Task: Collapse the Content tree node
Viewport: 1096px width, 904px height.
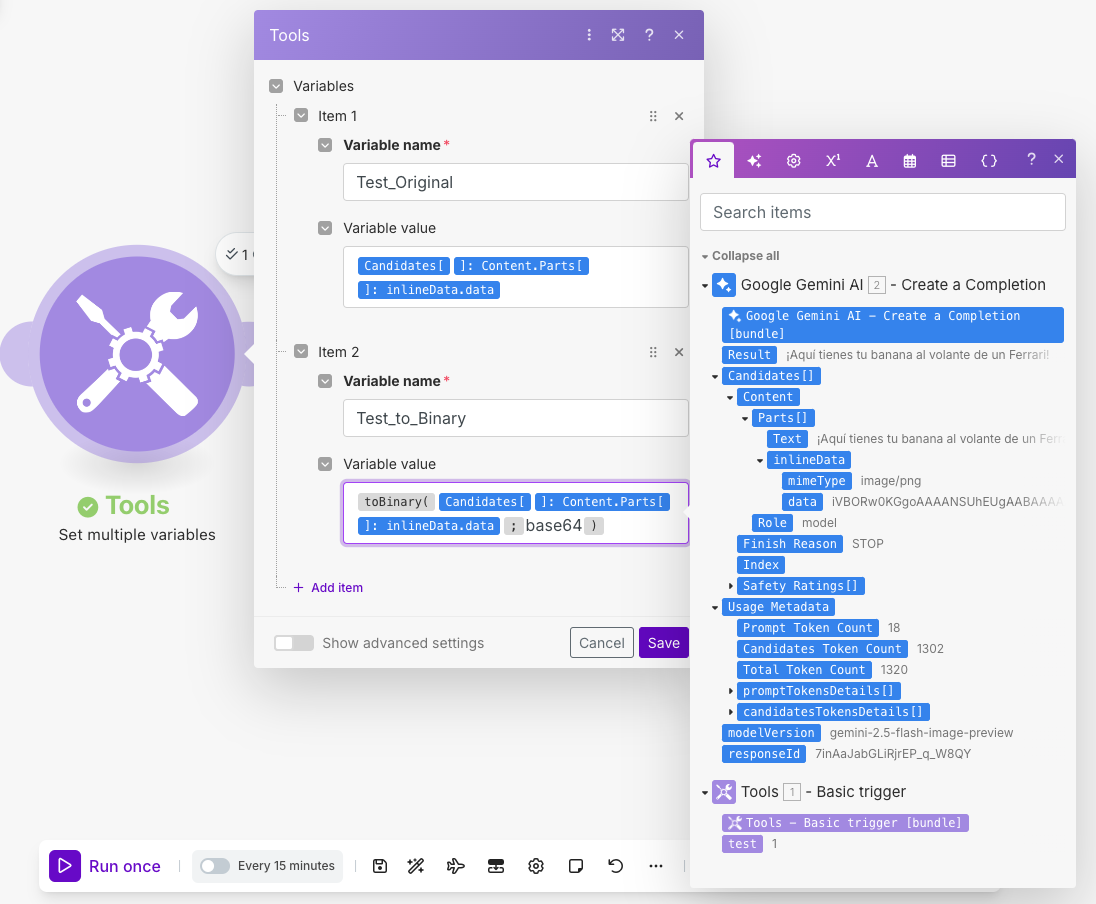Action: click(730, 398)
